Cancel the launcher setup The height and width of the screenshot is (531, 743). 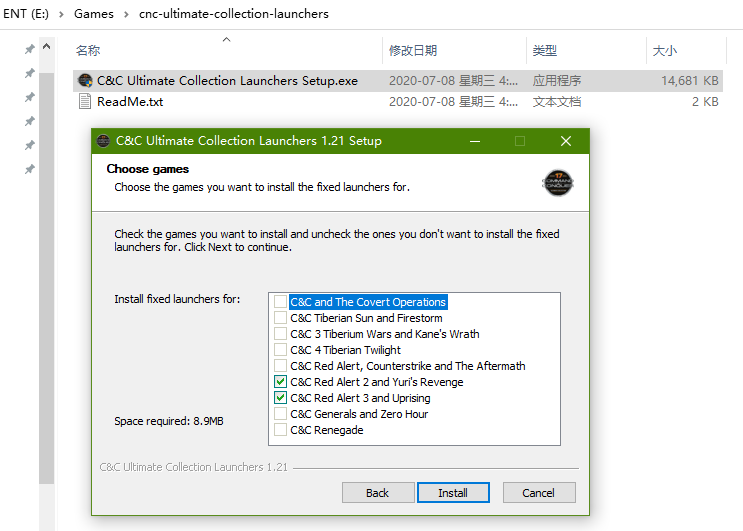(539, 493)
